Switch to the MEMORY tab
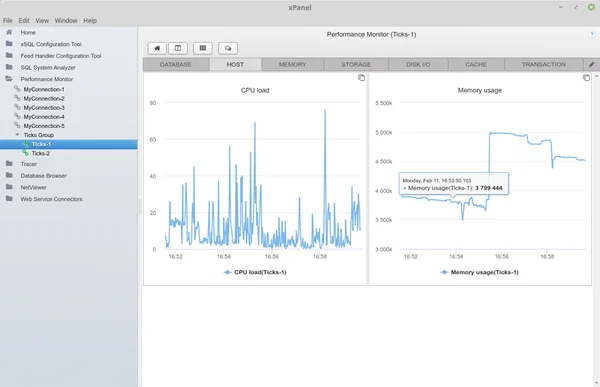This screenshot has width=600, height=387. (293, 65)
